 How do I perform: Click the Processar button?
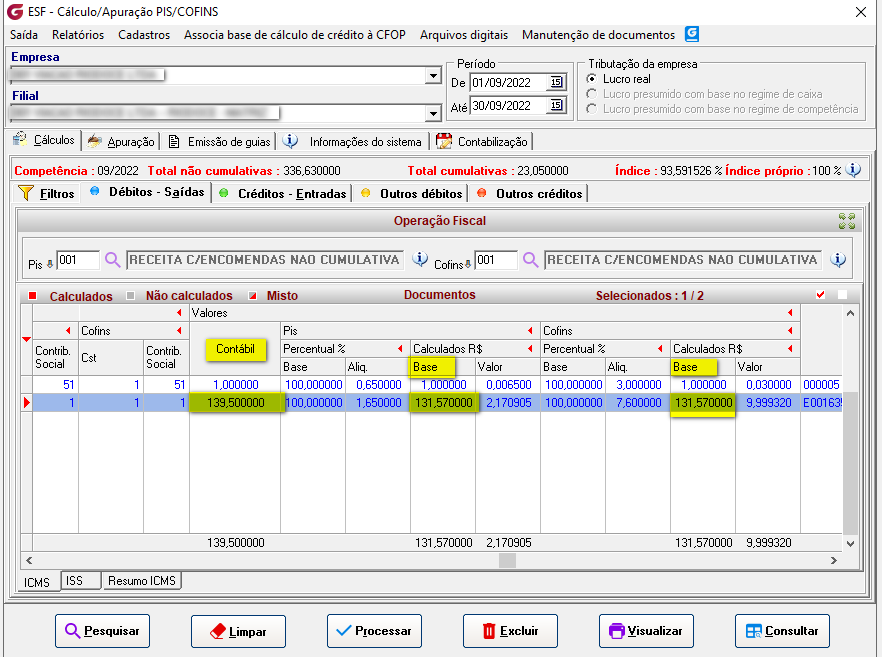click(x=375, y=631)
